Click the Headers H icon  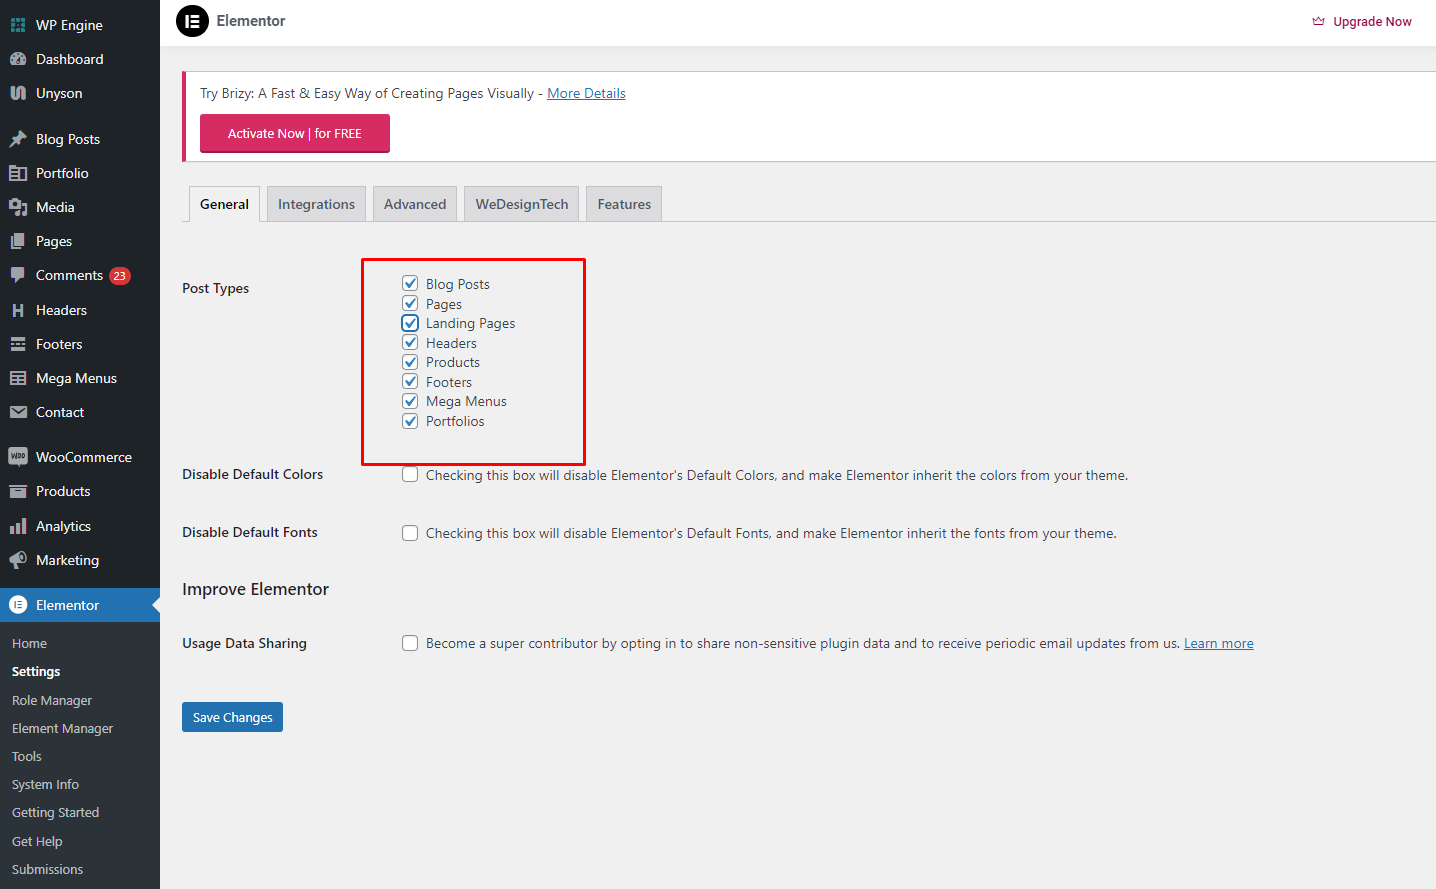click(18, 310)
